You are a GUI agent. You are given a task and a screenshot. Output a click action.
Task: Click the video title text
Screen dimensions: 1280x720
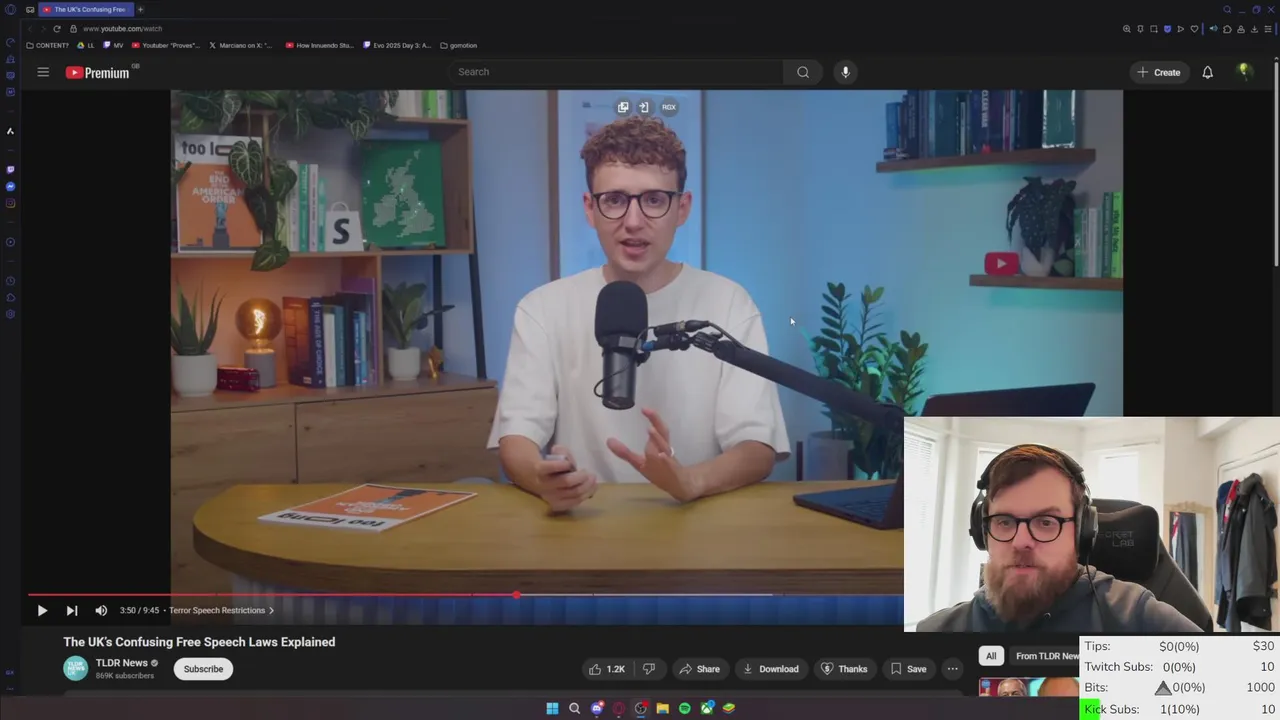[199, 642]
